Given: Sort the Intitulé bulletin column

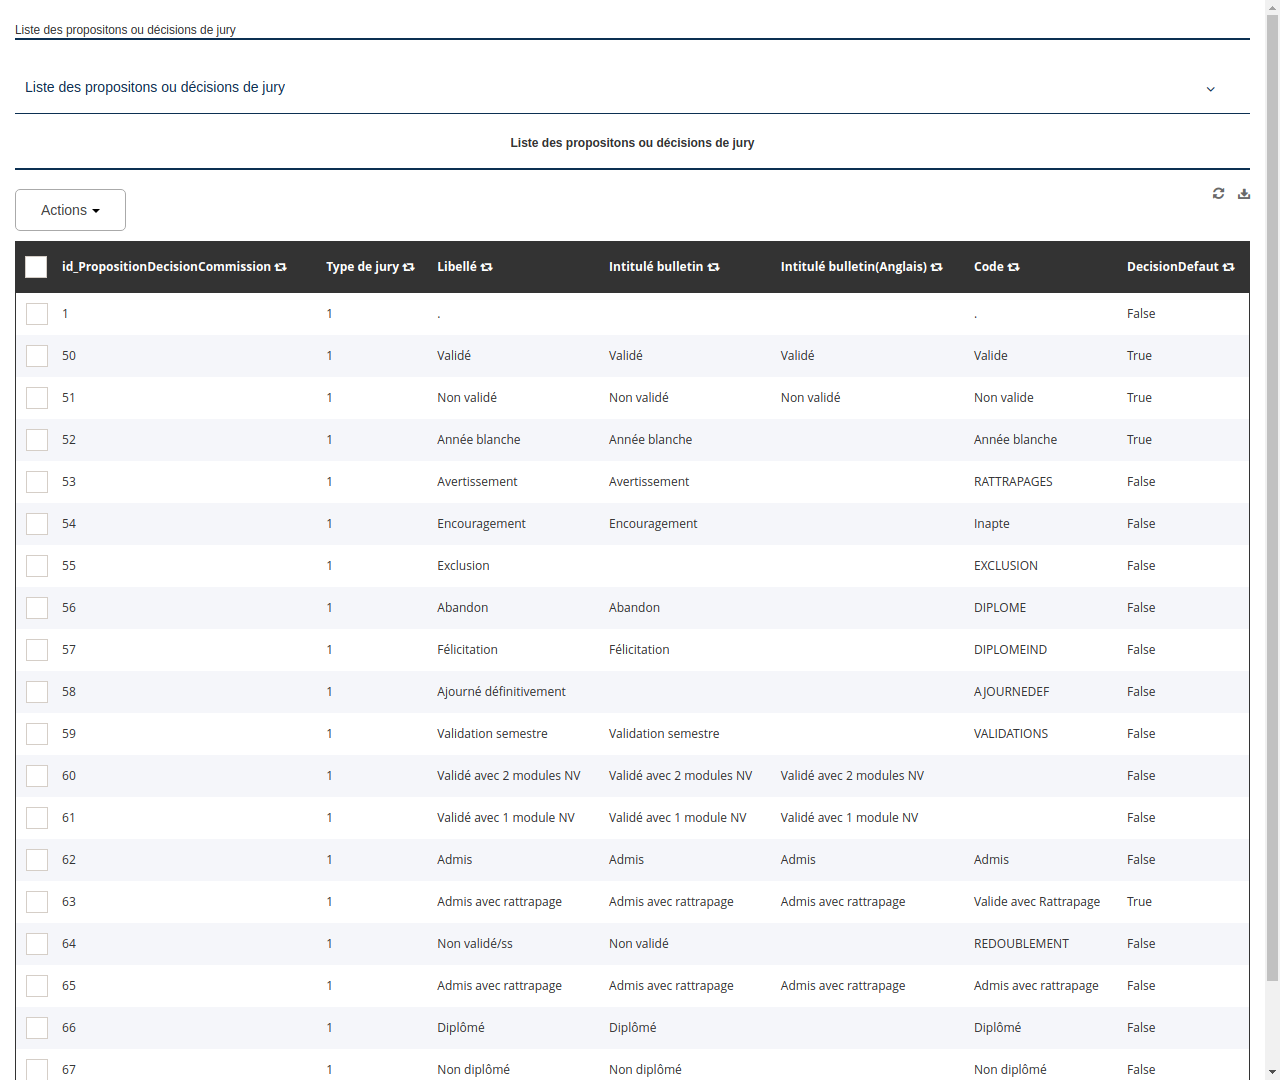Looking at the screenshot, I should click(x=713, y=267).
